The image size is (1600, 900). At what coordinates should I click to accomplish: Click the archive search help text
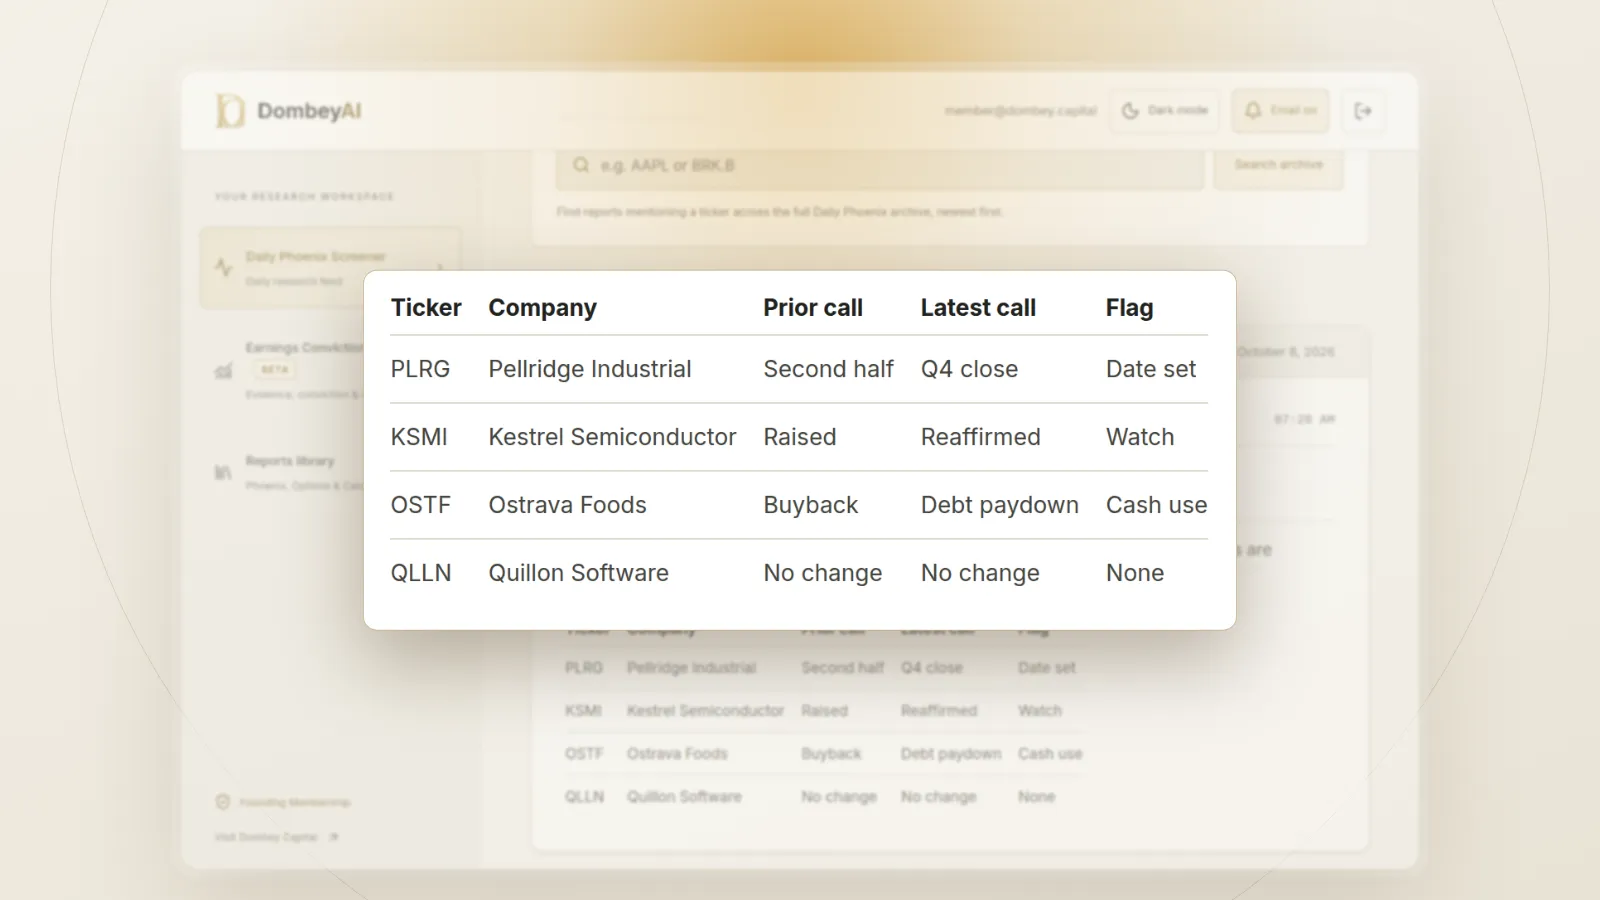click(x=780, y=212)
